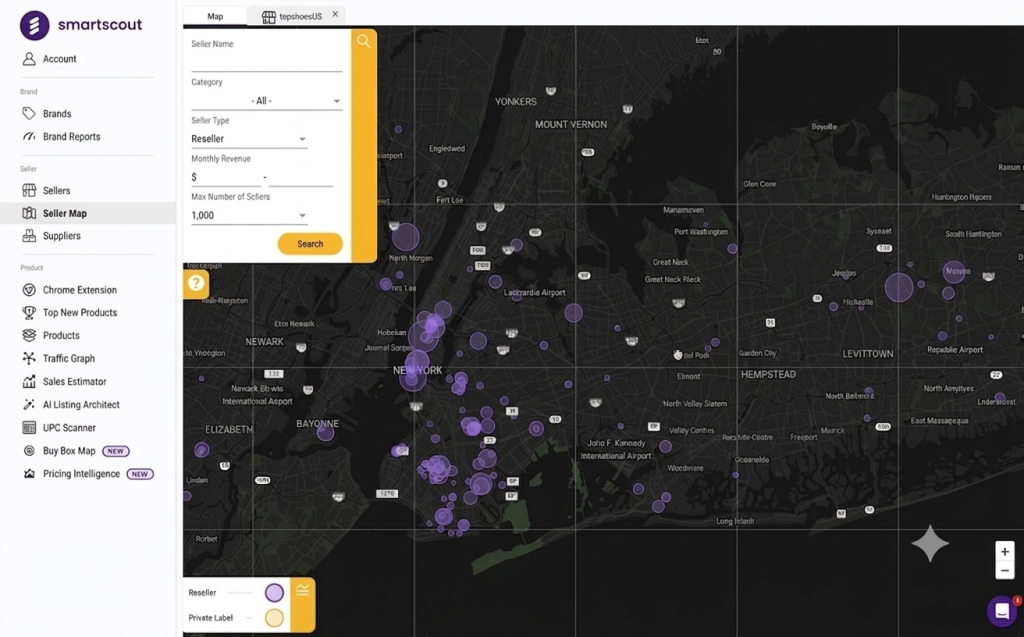
Task: Click the Private Label yellow legend swatch
Action: pos(274,617)
